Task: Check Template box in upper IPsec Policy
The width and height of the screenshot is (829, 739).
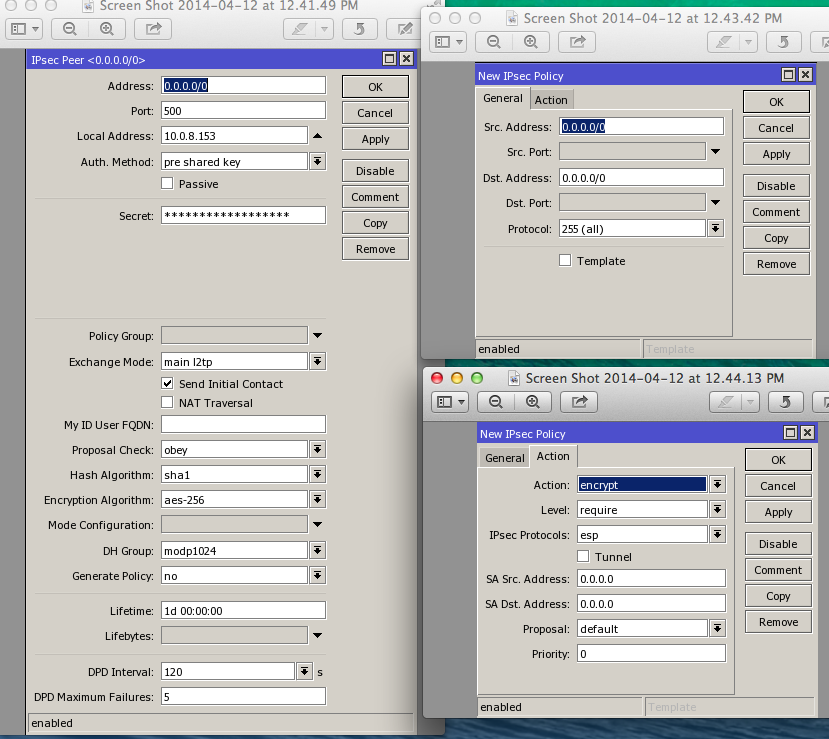Action: tap(565, 260)
